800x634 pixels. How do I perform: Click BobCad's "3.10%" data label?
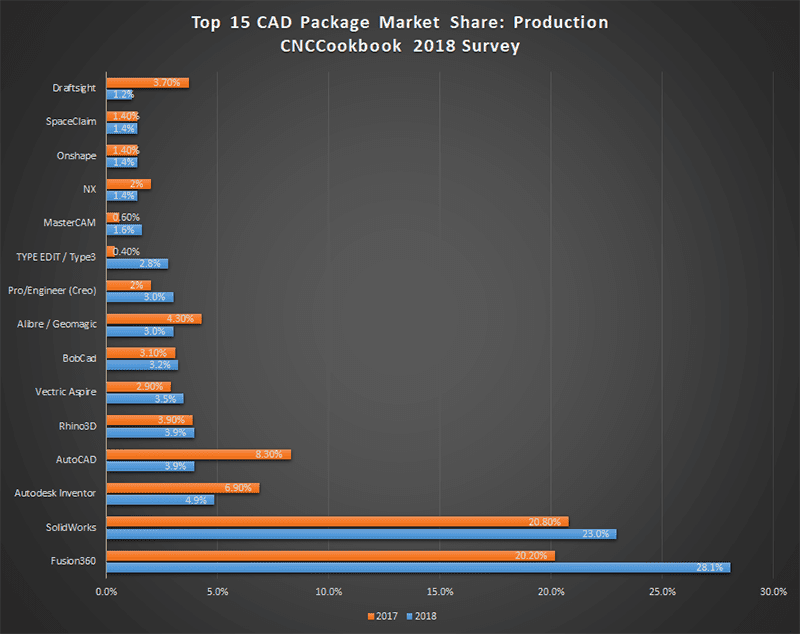153,353
